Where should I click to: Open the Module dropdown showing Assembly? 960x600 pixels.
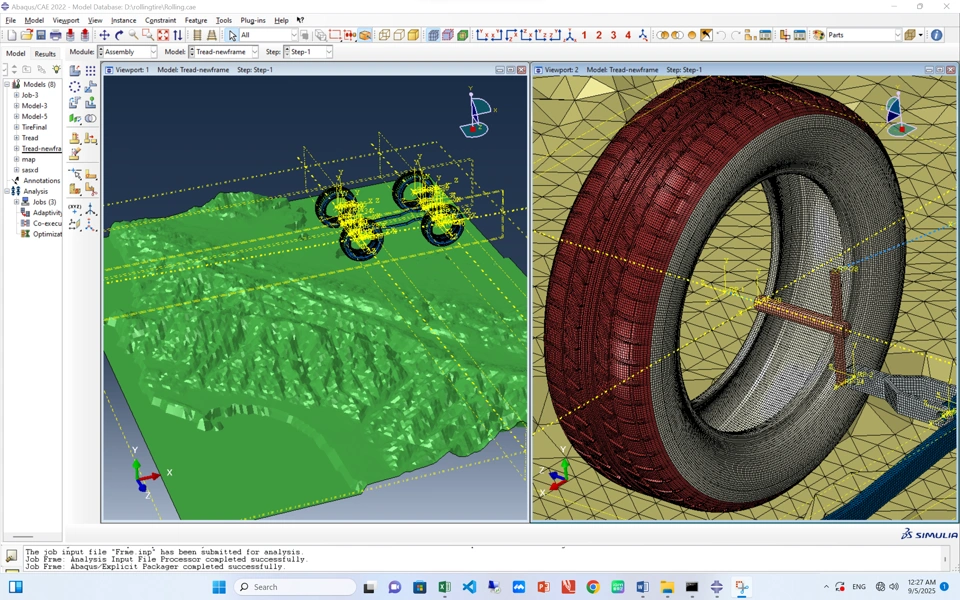[127, 52]
